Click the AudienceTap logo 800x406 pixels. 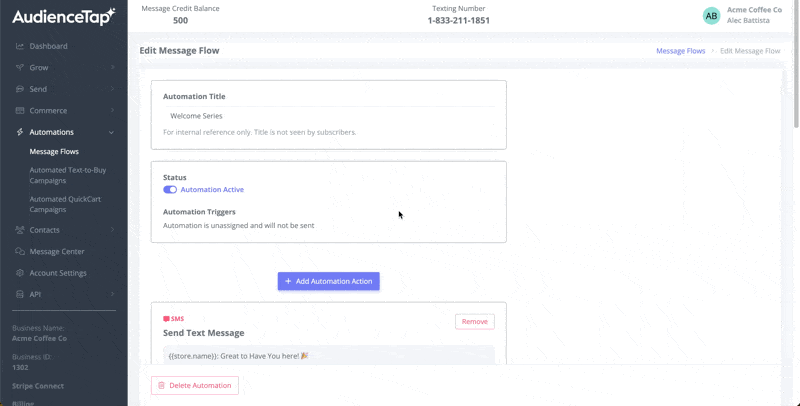pos(64,17)
